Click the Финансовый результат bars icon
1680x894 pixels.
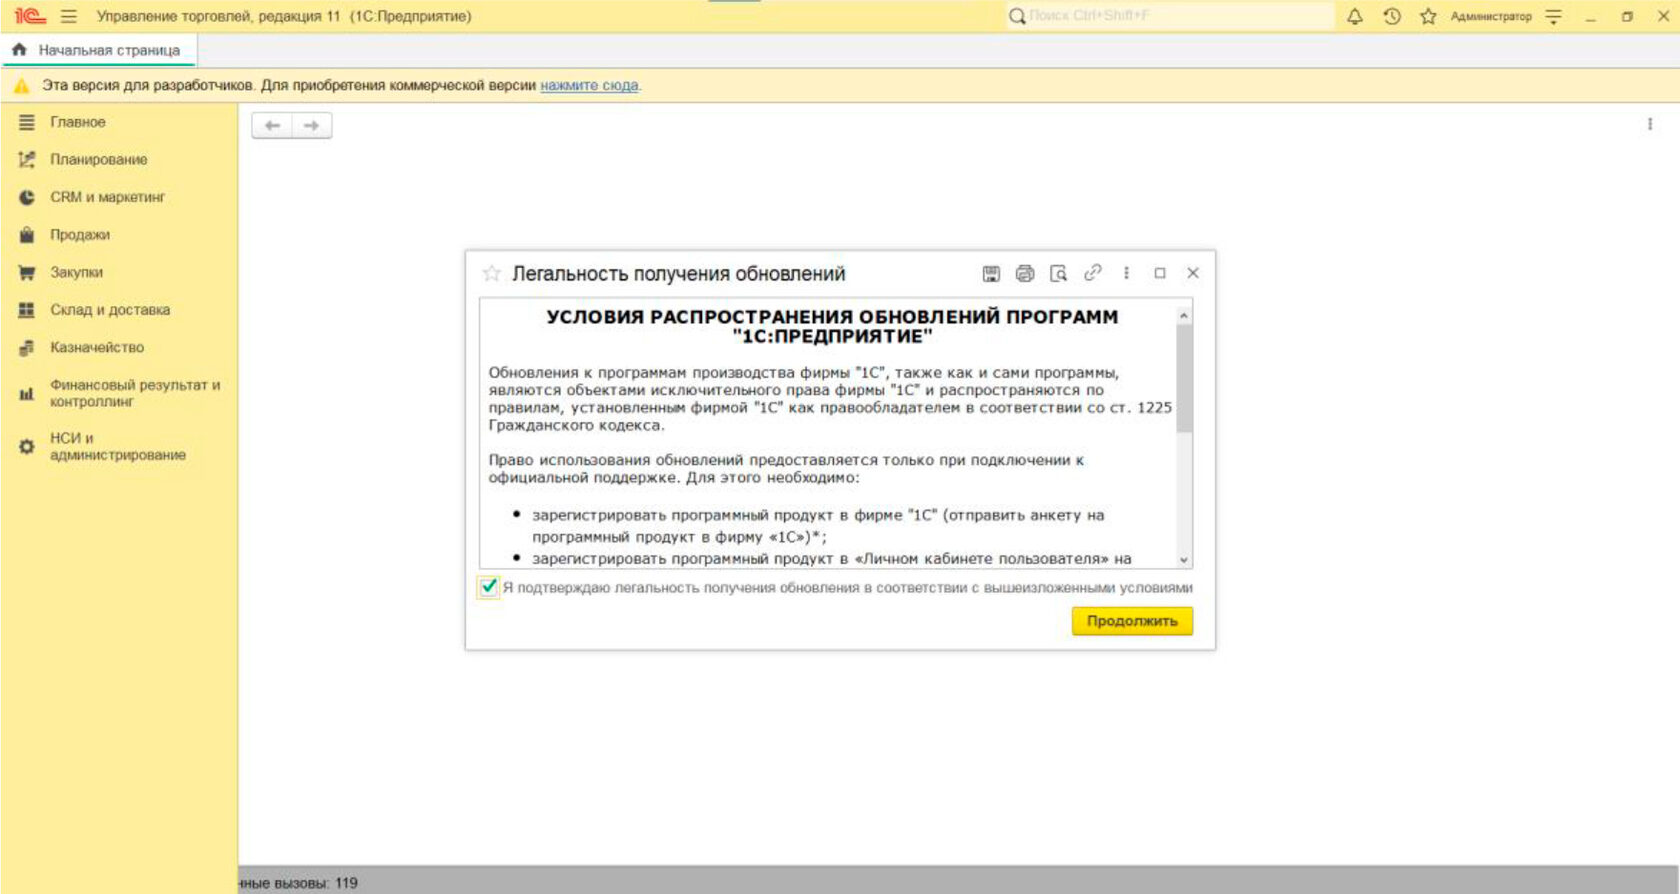tap(27, 394)
